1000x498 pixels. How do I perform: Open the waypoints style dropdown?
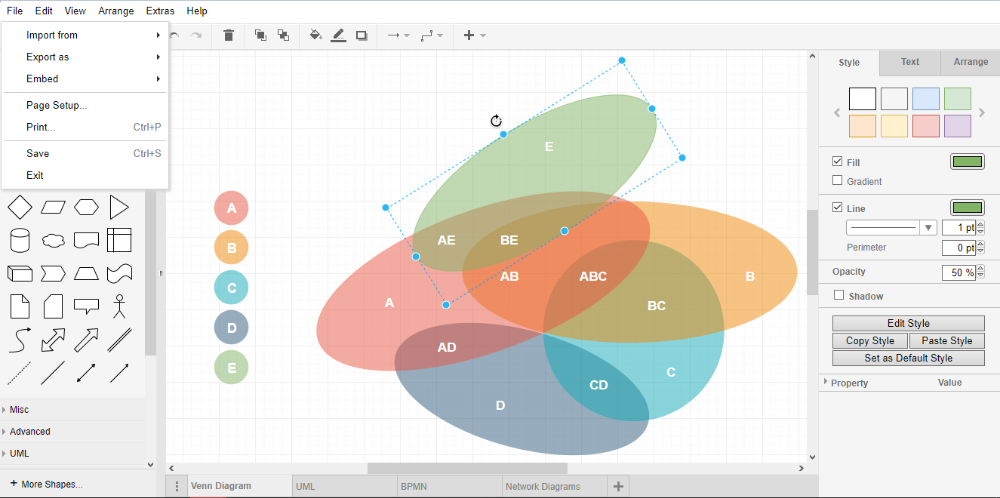coord(432,36)
